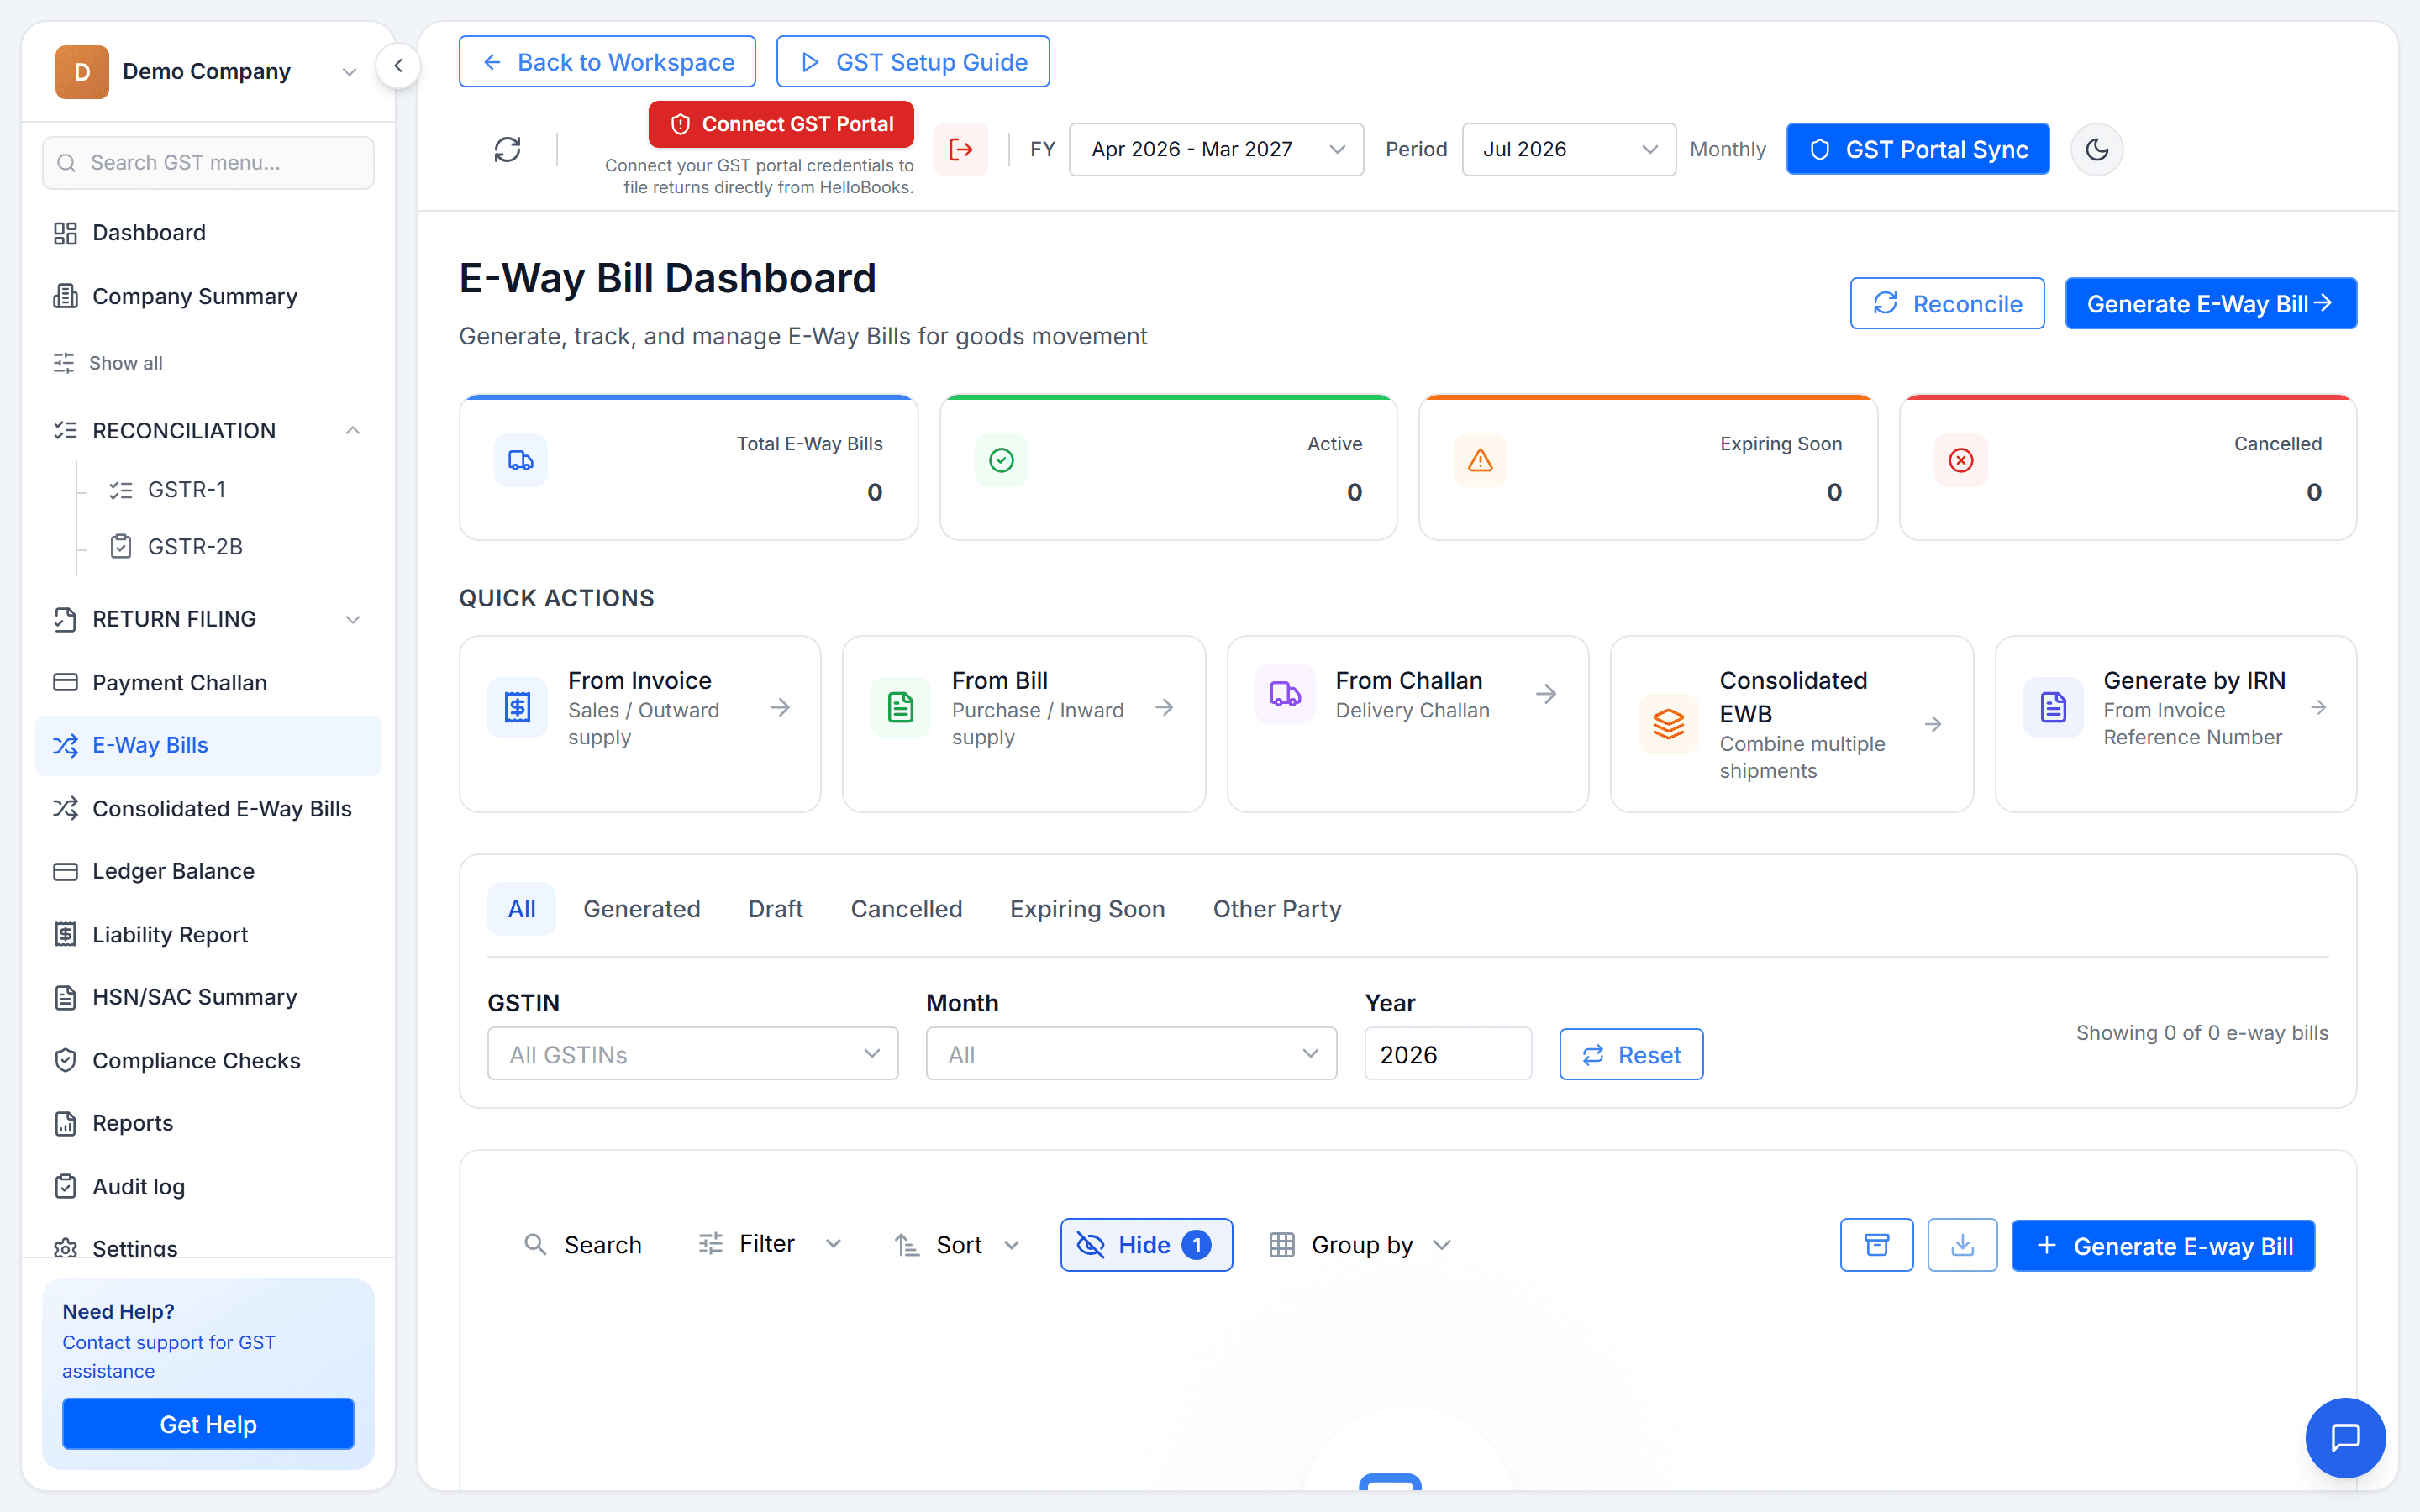Open the Filter dropdown in table toolbar
Image resolution: width=2420 pixels, height=1512 pixels.
[770, 1244]
